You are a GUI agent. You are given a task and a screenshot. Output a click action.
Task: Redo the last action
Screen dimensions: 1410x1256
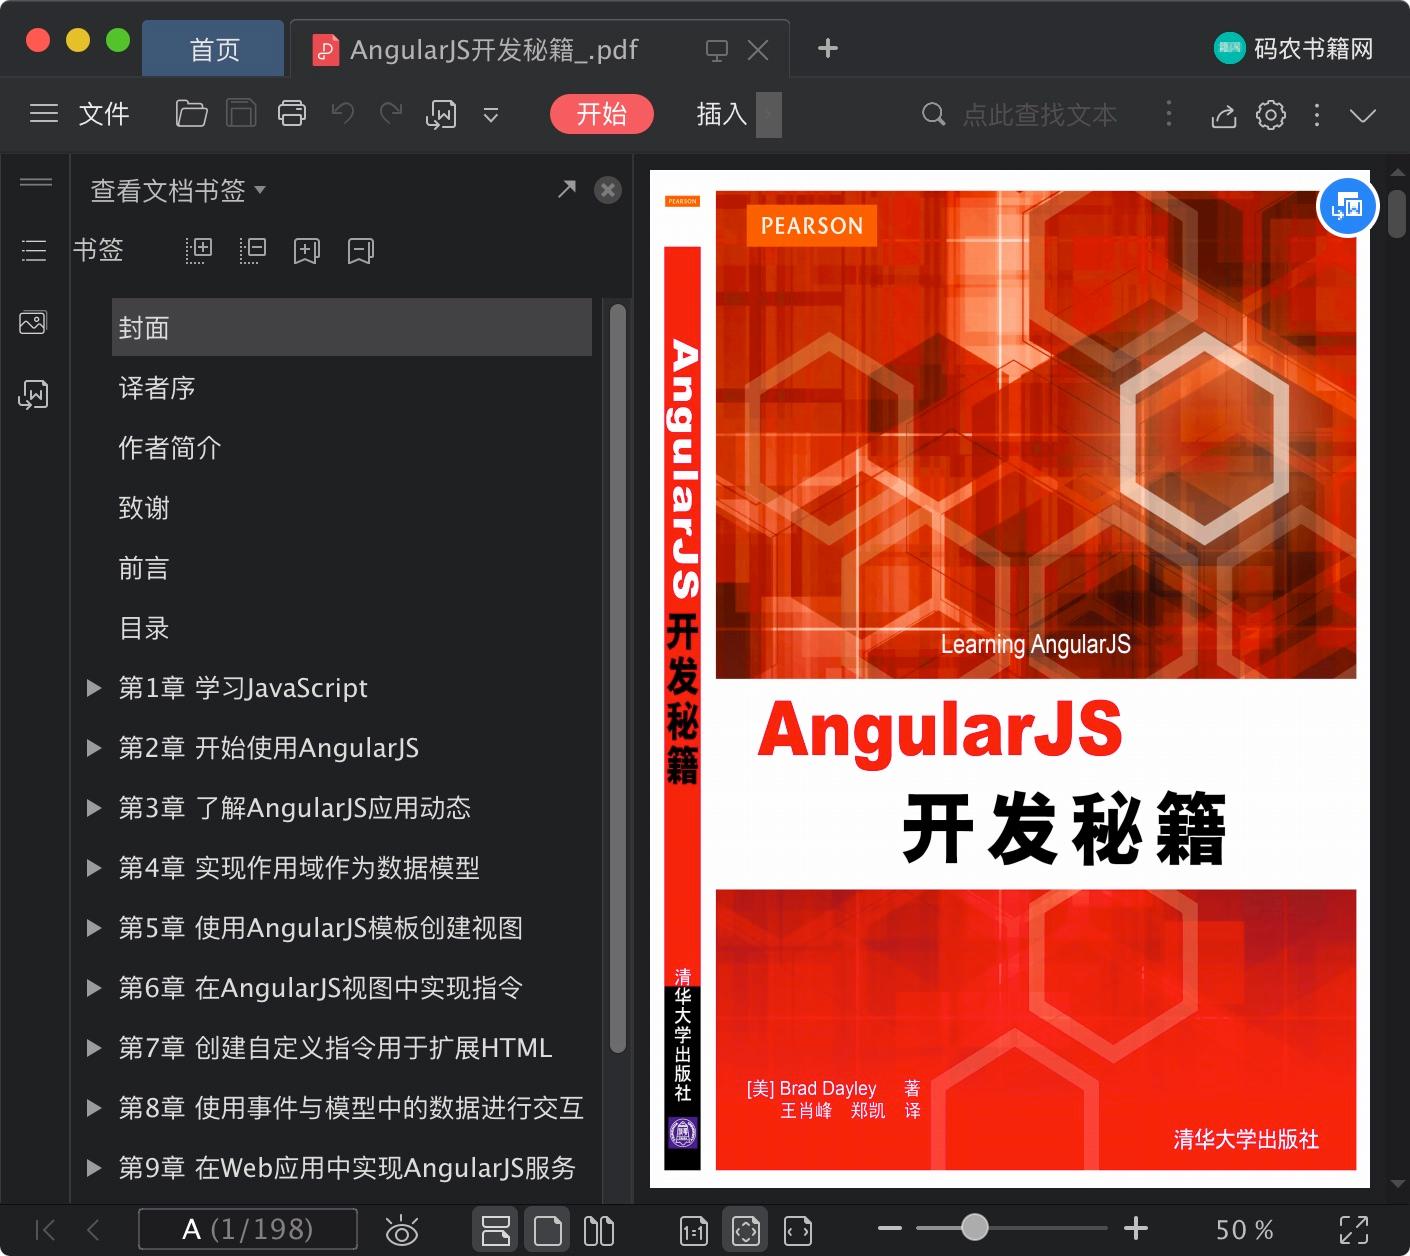coord(391,114)
